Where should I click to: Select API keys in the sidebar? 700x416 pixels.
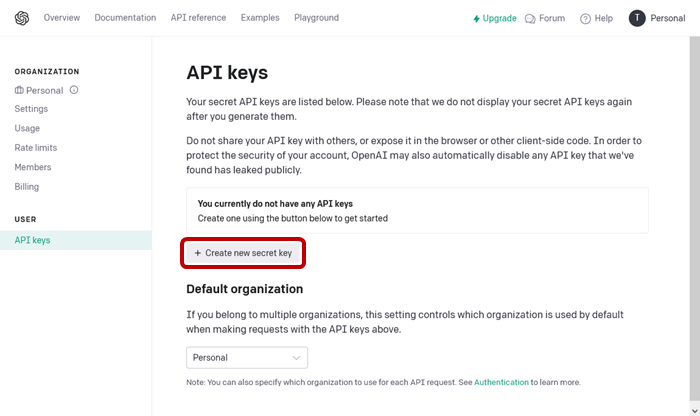32,240
